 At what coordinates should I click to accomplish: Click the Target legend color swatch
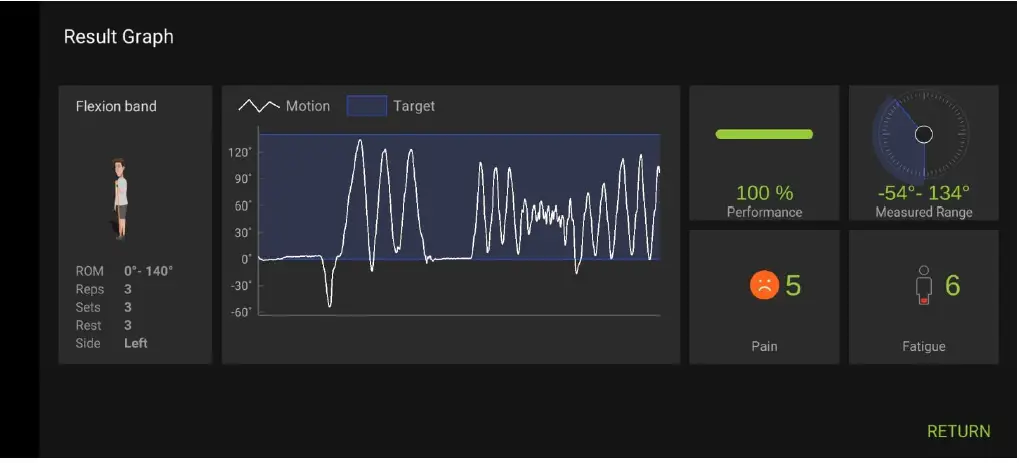pyautogui.click(x=366, y=106)
